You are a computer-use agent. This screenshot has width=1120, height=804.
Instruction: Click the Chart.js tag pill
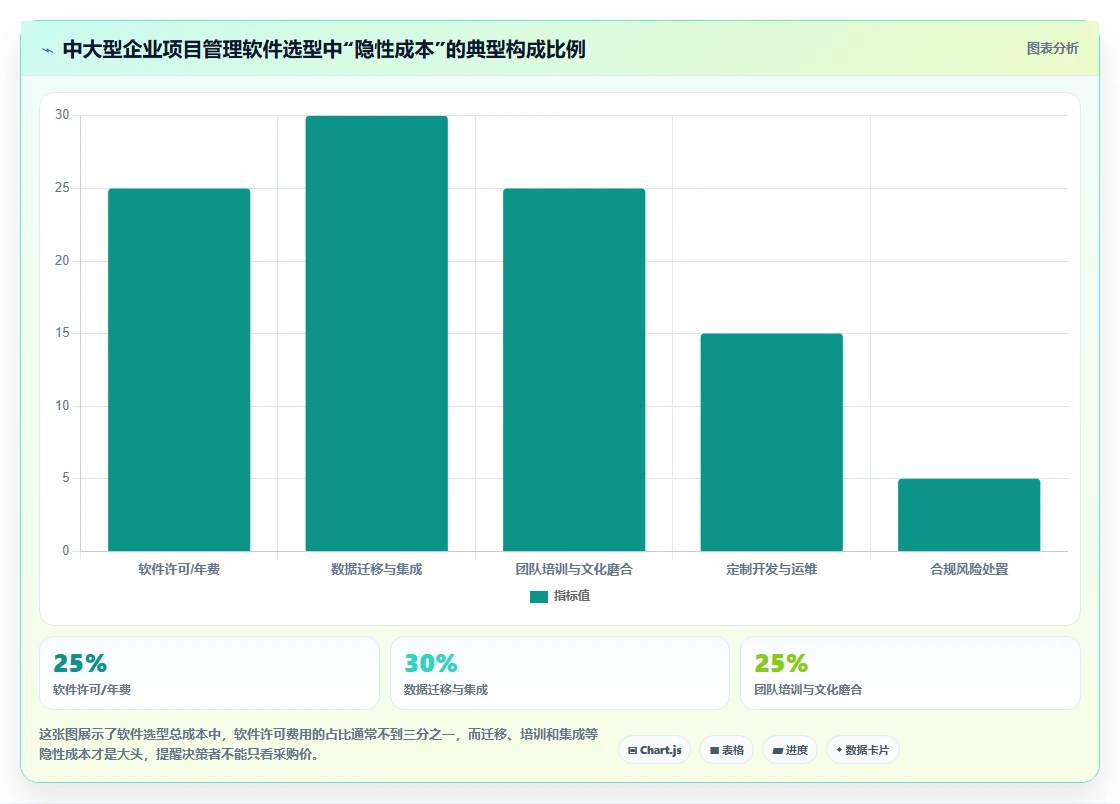pyautogui.click(x=654, y=750)
